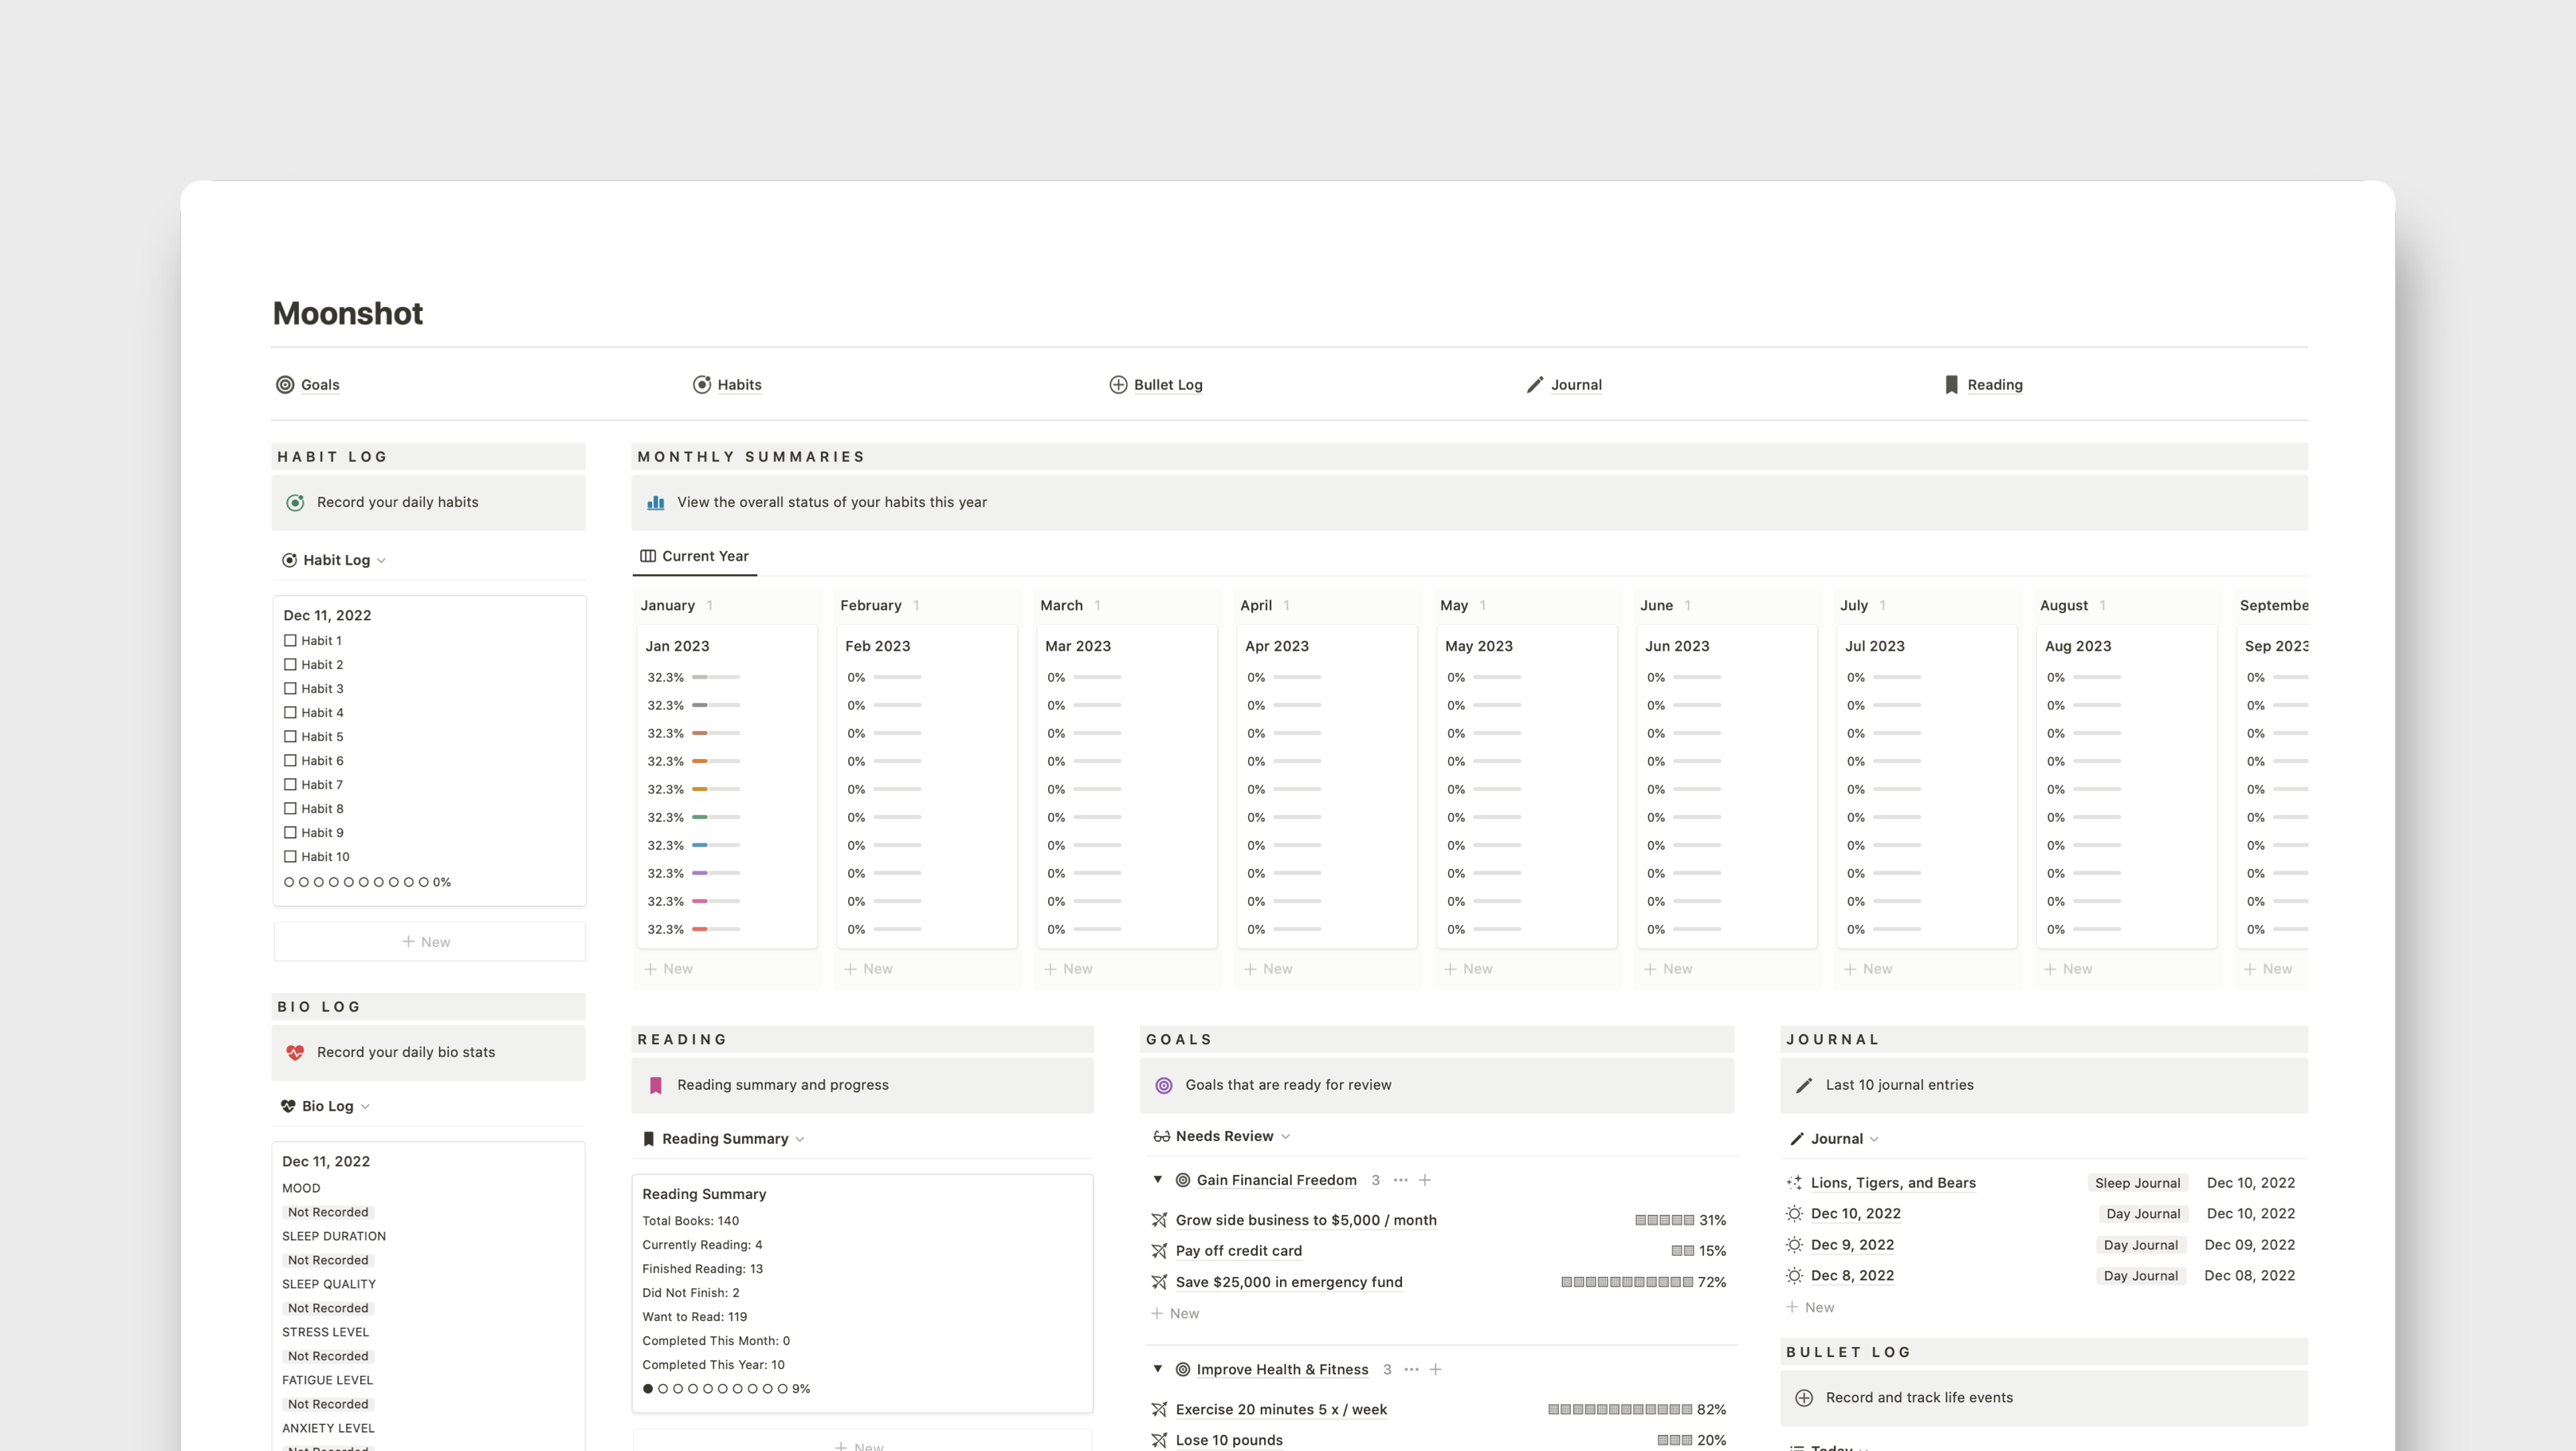Image resolution: width=2576 pixels, height=1451 pixels.
Task: Click the target icon next to Gain Financial Freedom
Action: point(1183,1180)
